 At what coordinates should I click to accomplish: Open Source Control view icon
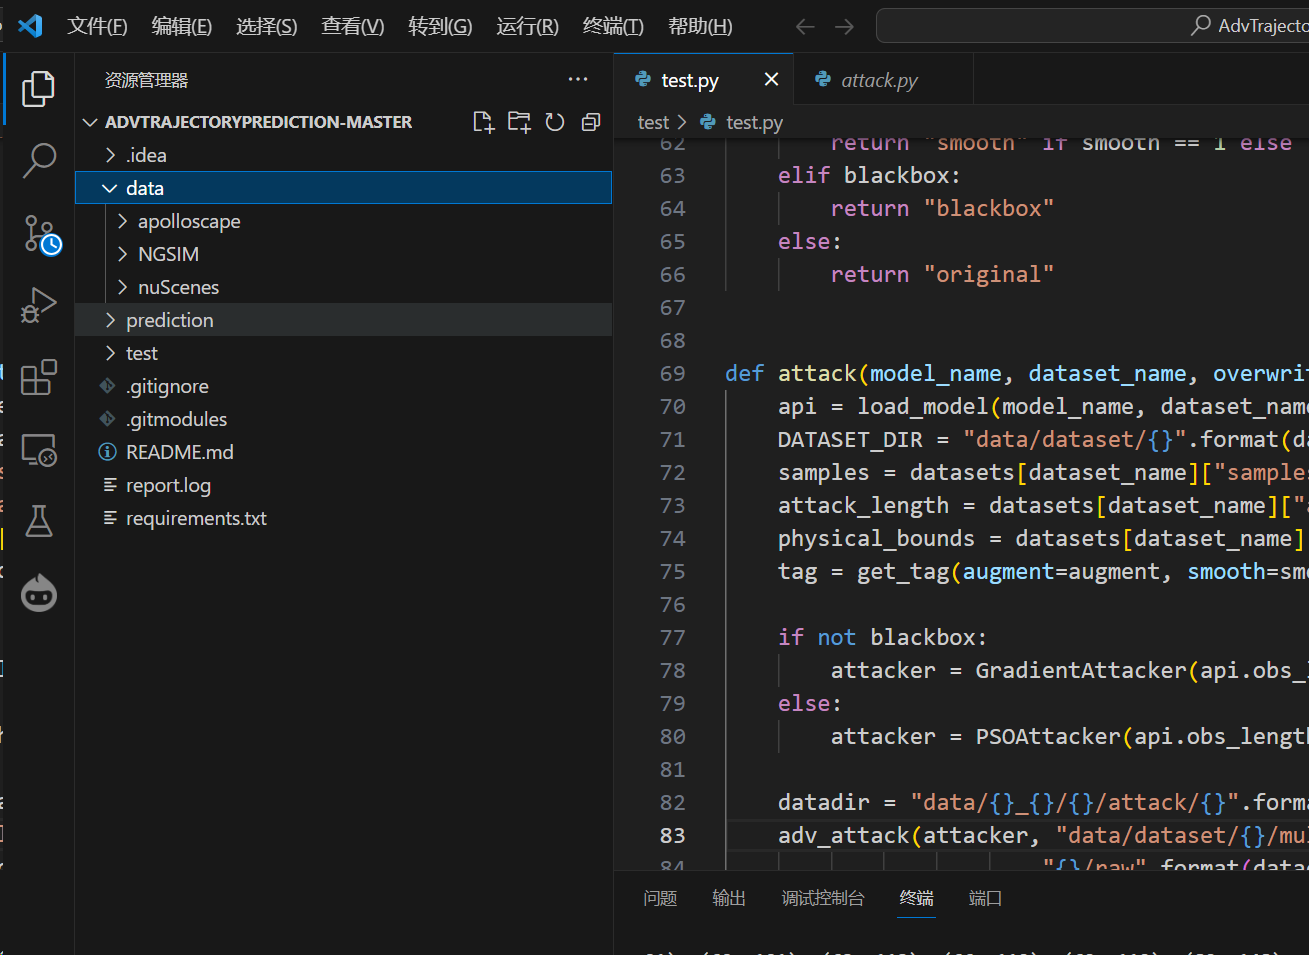(x=40, y=234)
